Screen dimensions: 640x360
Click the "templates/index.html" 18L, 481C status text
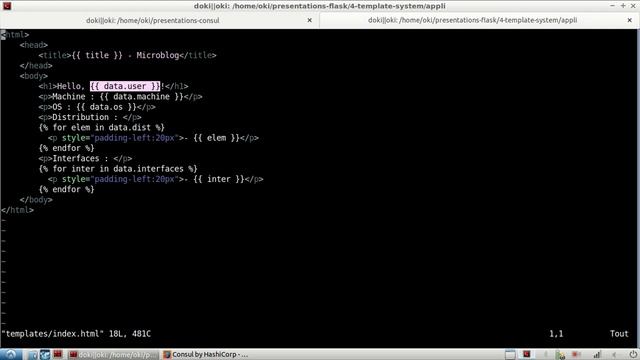pos(76,334)
